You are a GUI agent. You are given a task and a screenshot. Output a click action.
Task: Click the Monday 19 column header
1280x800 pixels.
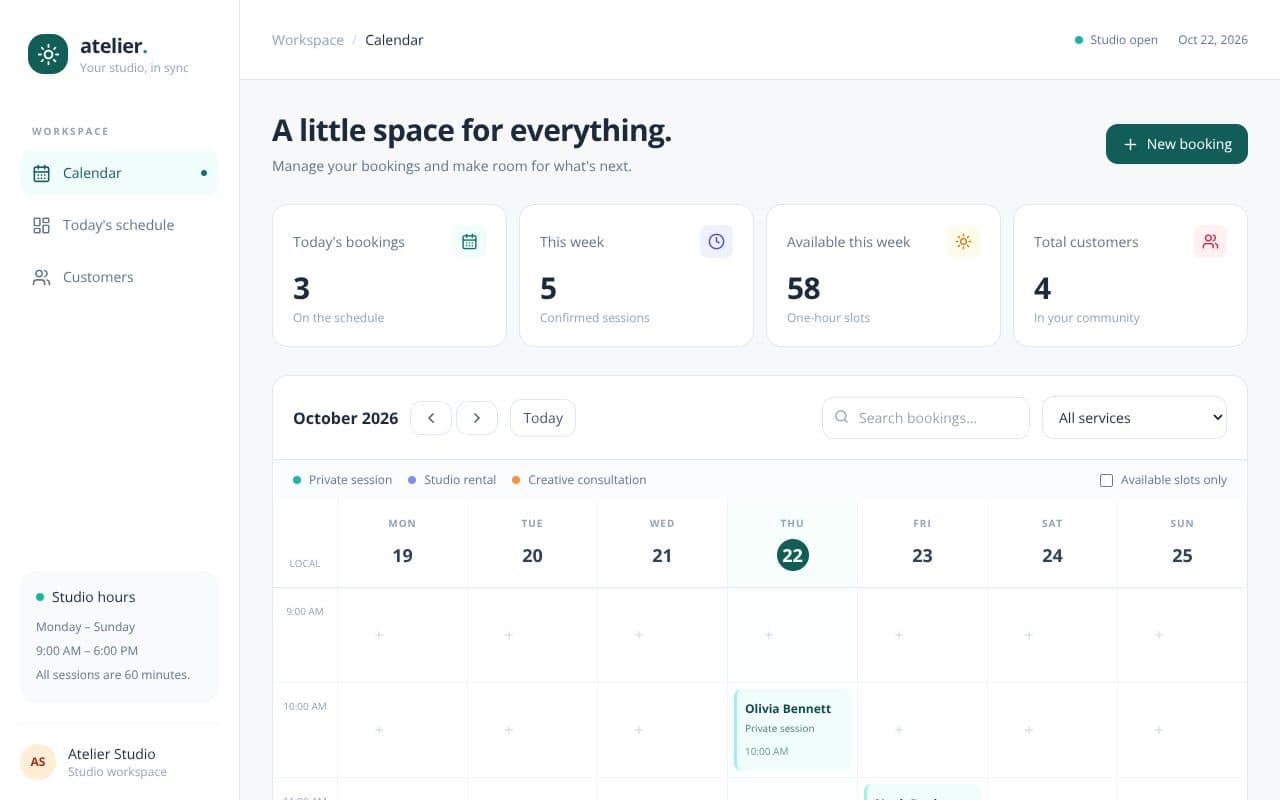(402, 544)
